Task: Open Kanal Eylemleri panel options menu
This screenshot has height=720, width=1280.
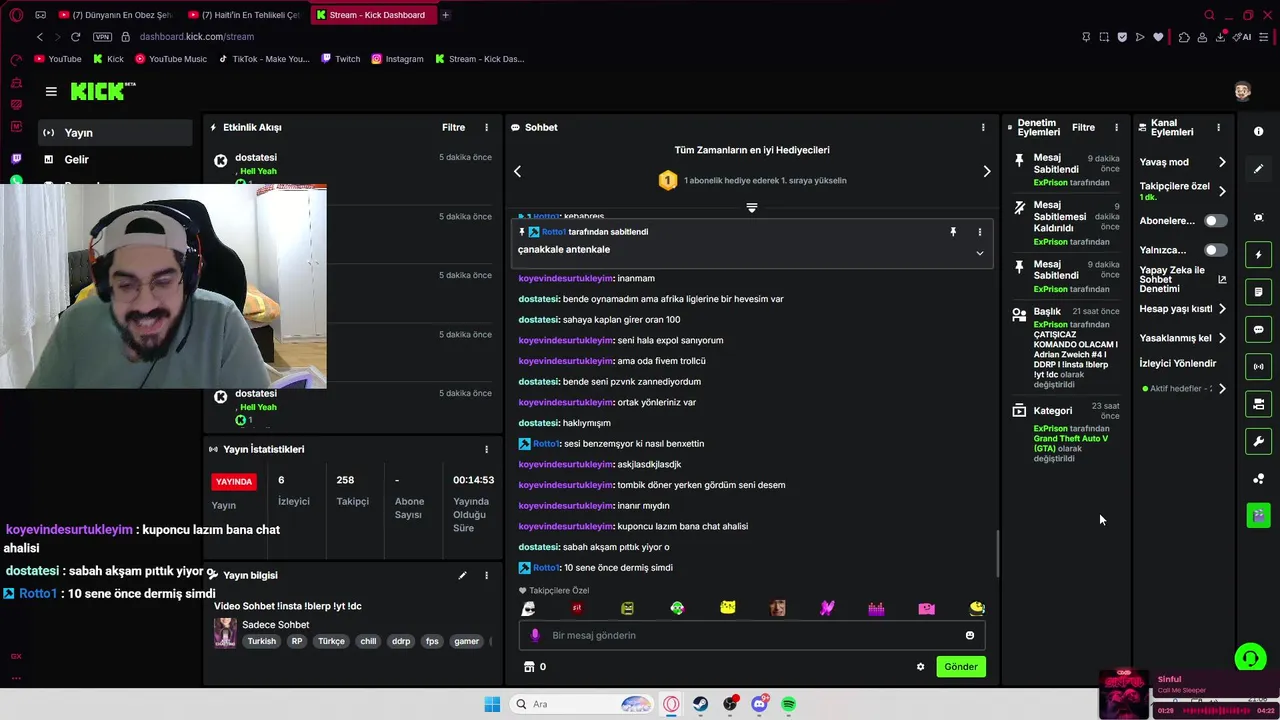Action: click(x=1218, y=128)
